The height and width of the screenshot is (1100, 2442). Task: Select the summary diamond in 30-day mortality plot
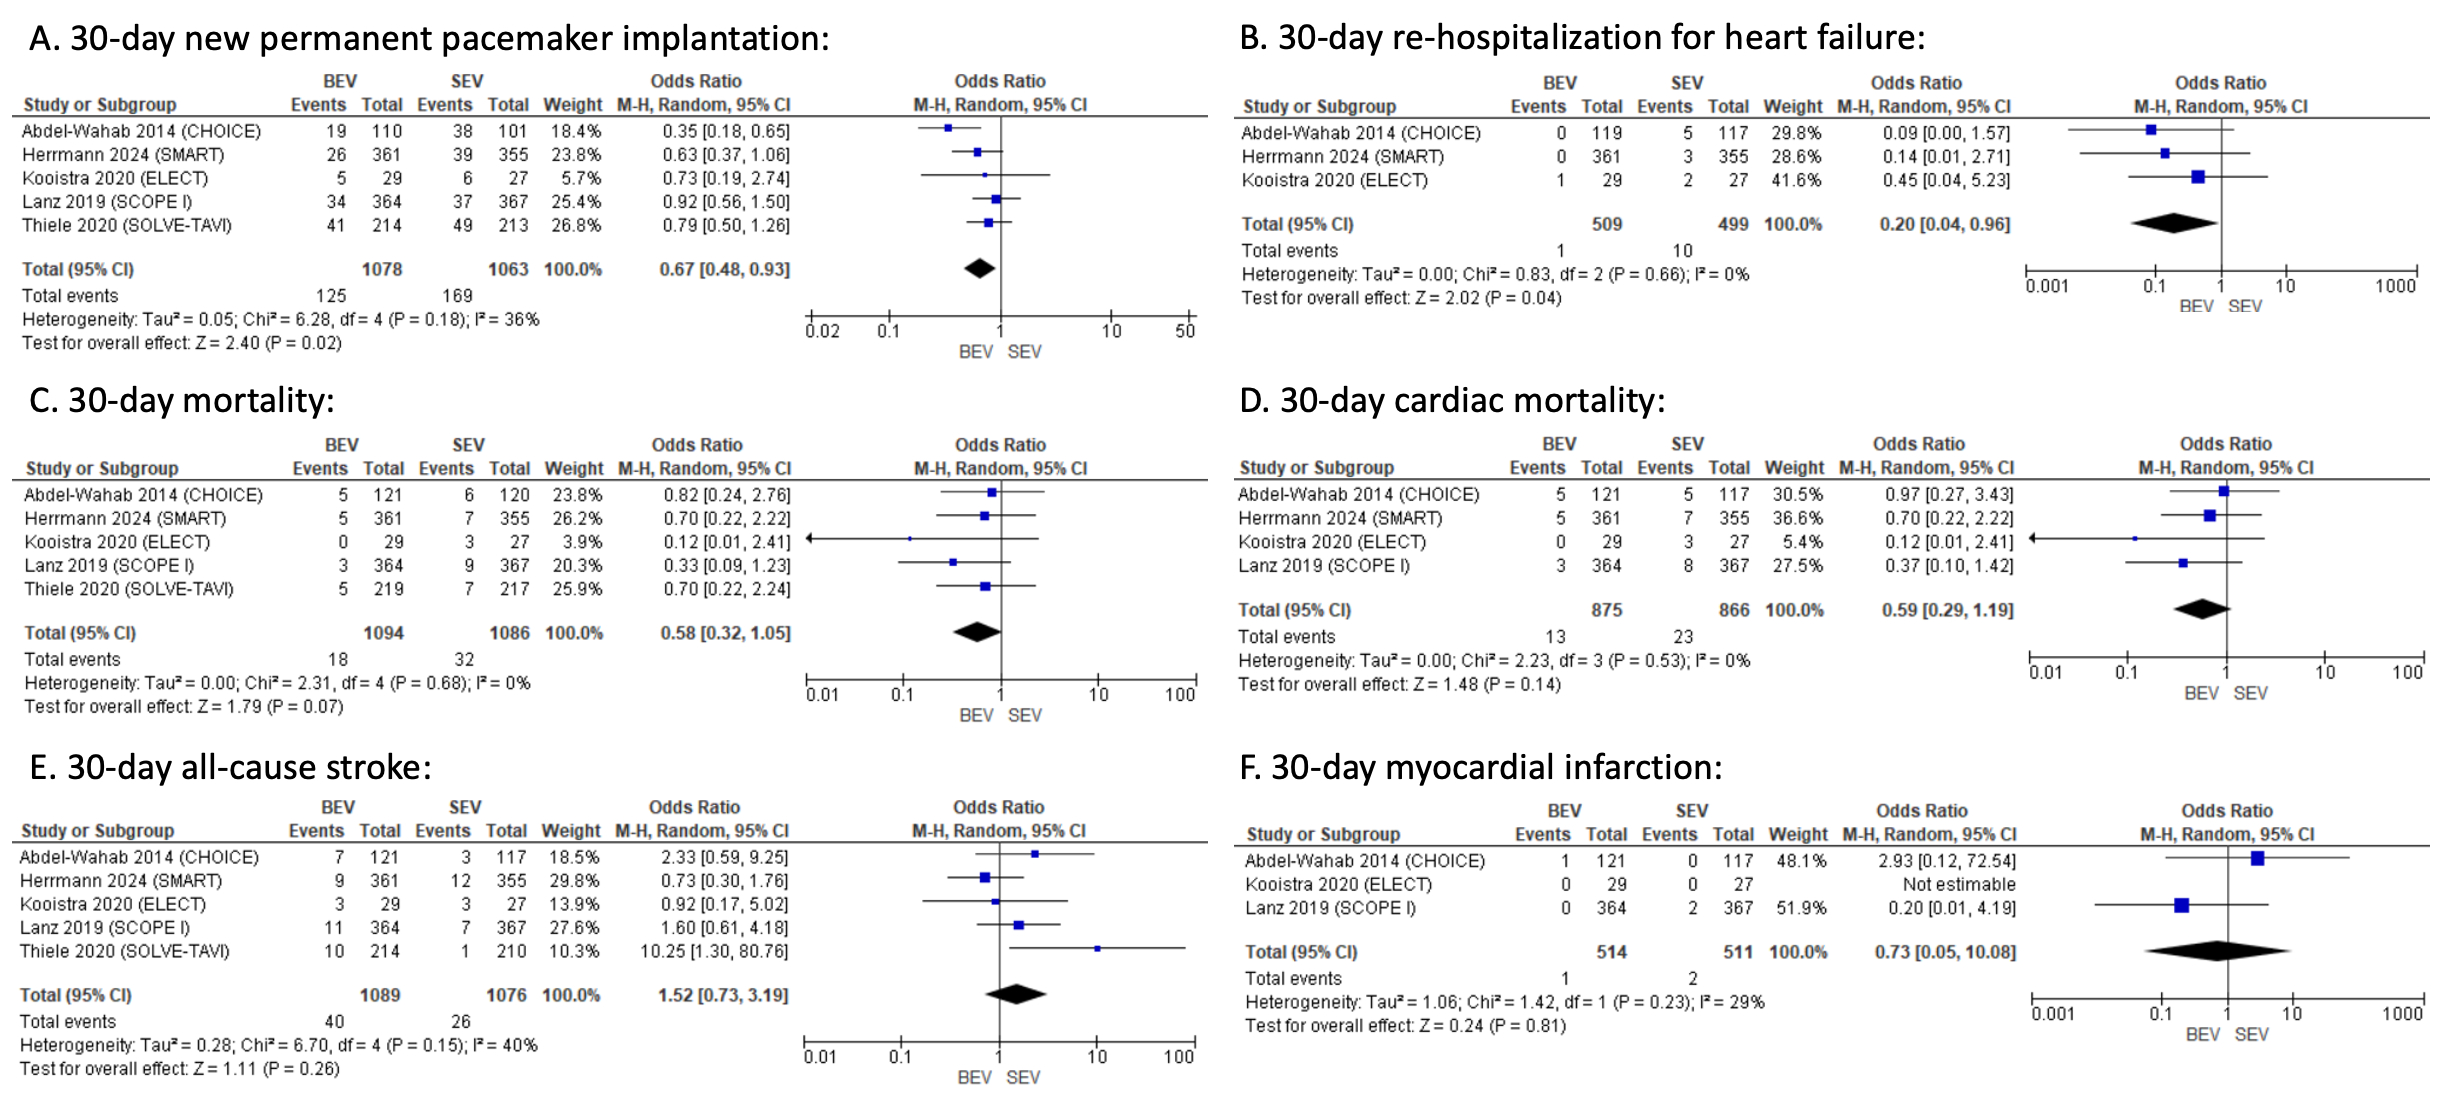(x=977, y=632)
